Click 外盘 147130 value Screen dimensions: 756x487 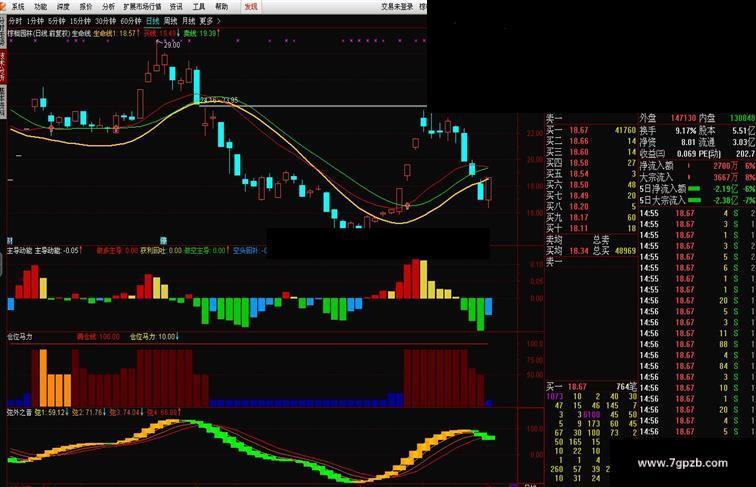684,118
